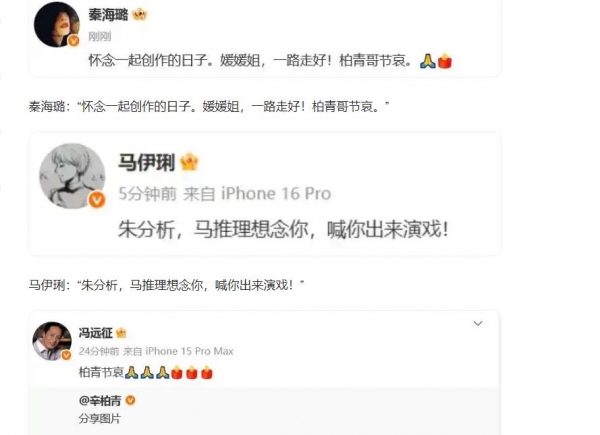Click the crown badge next to 冯远征

(x=121, y=333)
